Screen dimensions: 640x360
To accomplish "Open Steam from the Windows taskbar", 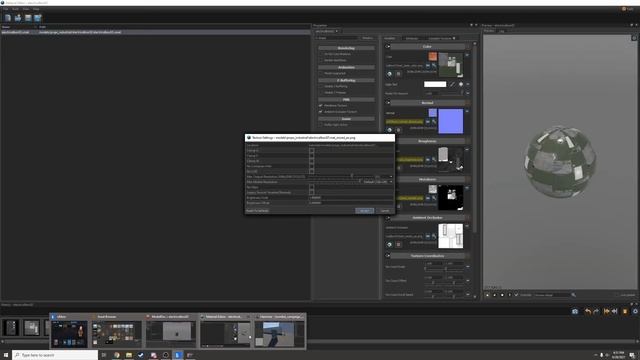I will [141, 355].
